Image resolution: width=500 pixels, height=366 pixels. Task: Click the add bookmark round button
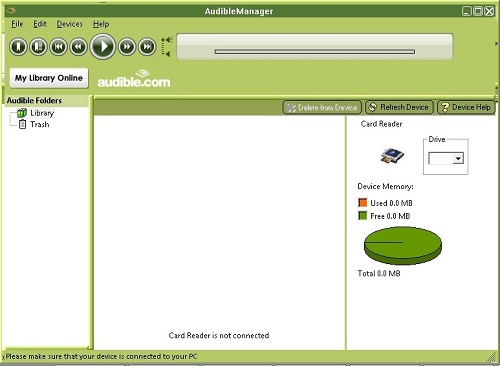(18, 46)
